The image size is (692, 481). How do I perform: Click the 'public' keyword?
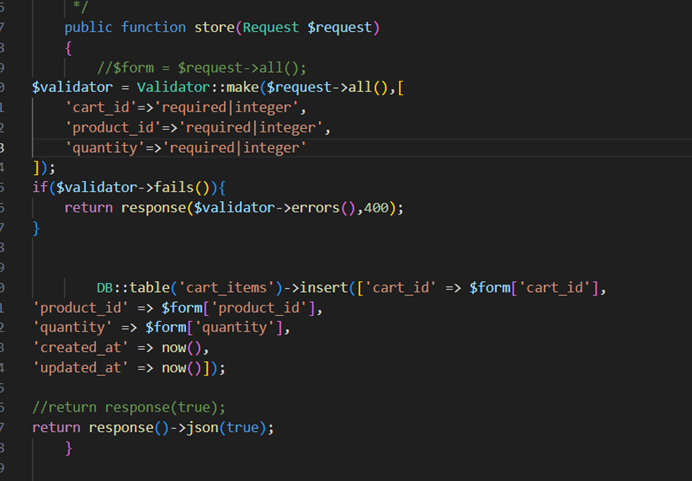tap(88, 27)
